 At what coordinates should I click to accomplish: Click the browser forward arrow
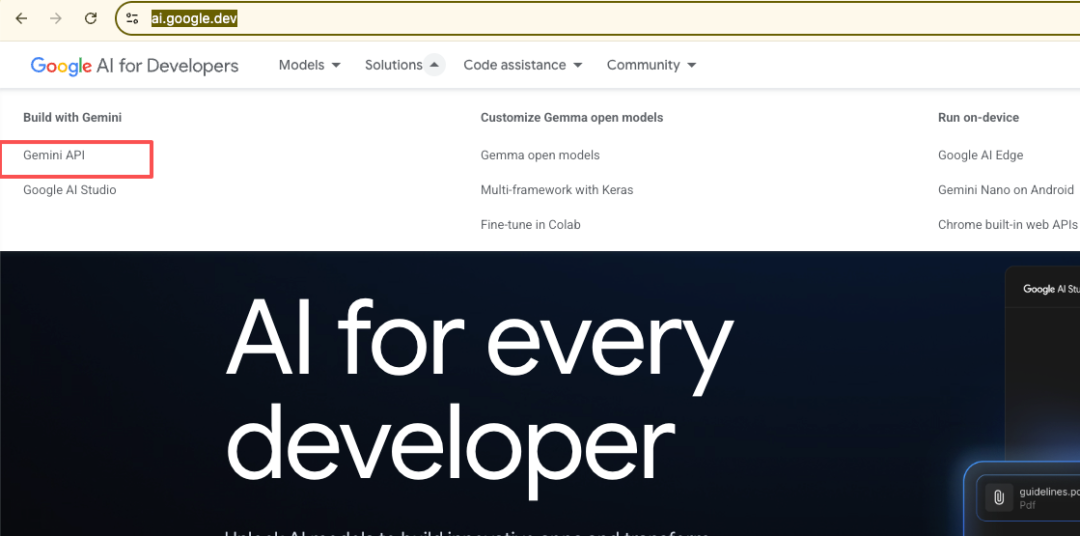(56, 19)
